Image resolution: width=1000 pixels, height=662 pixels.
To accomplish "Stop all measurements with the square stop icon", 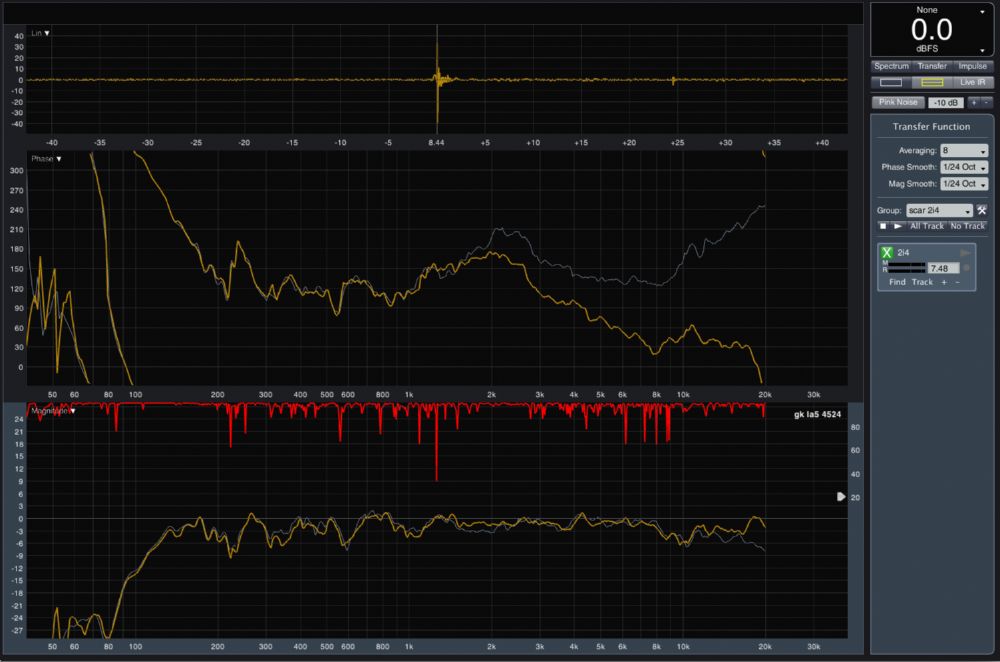I will coord(883,226).
